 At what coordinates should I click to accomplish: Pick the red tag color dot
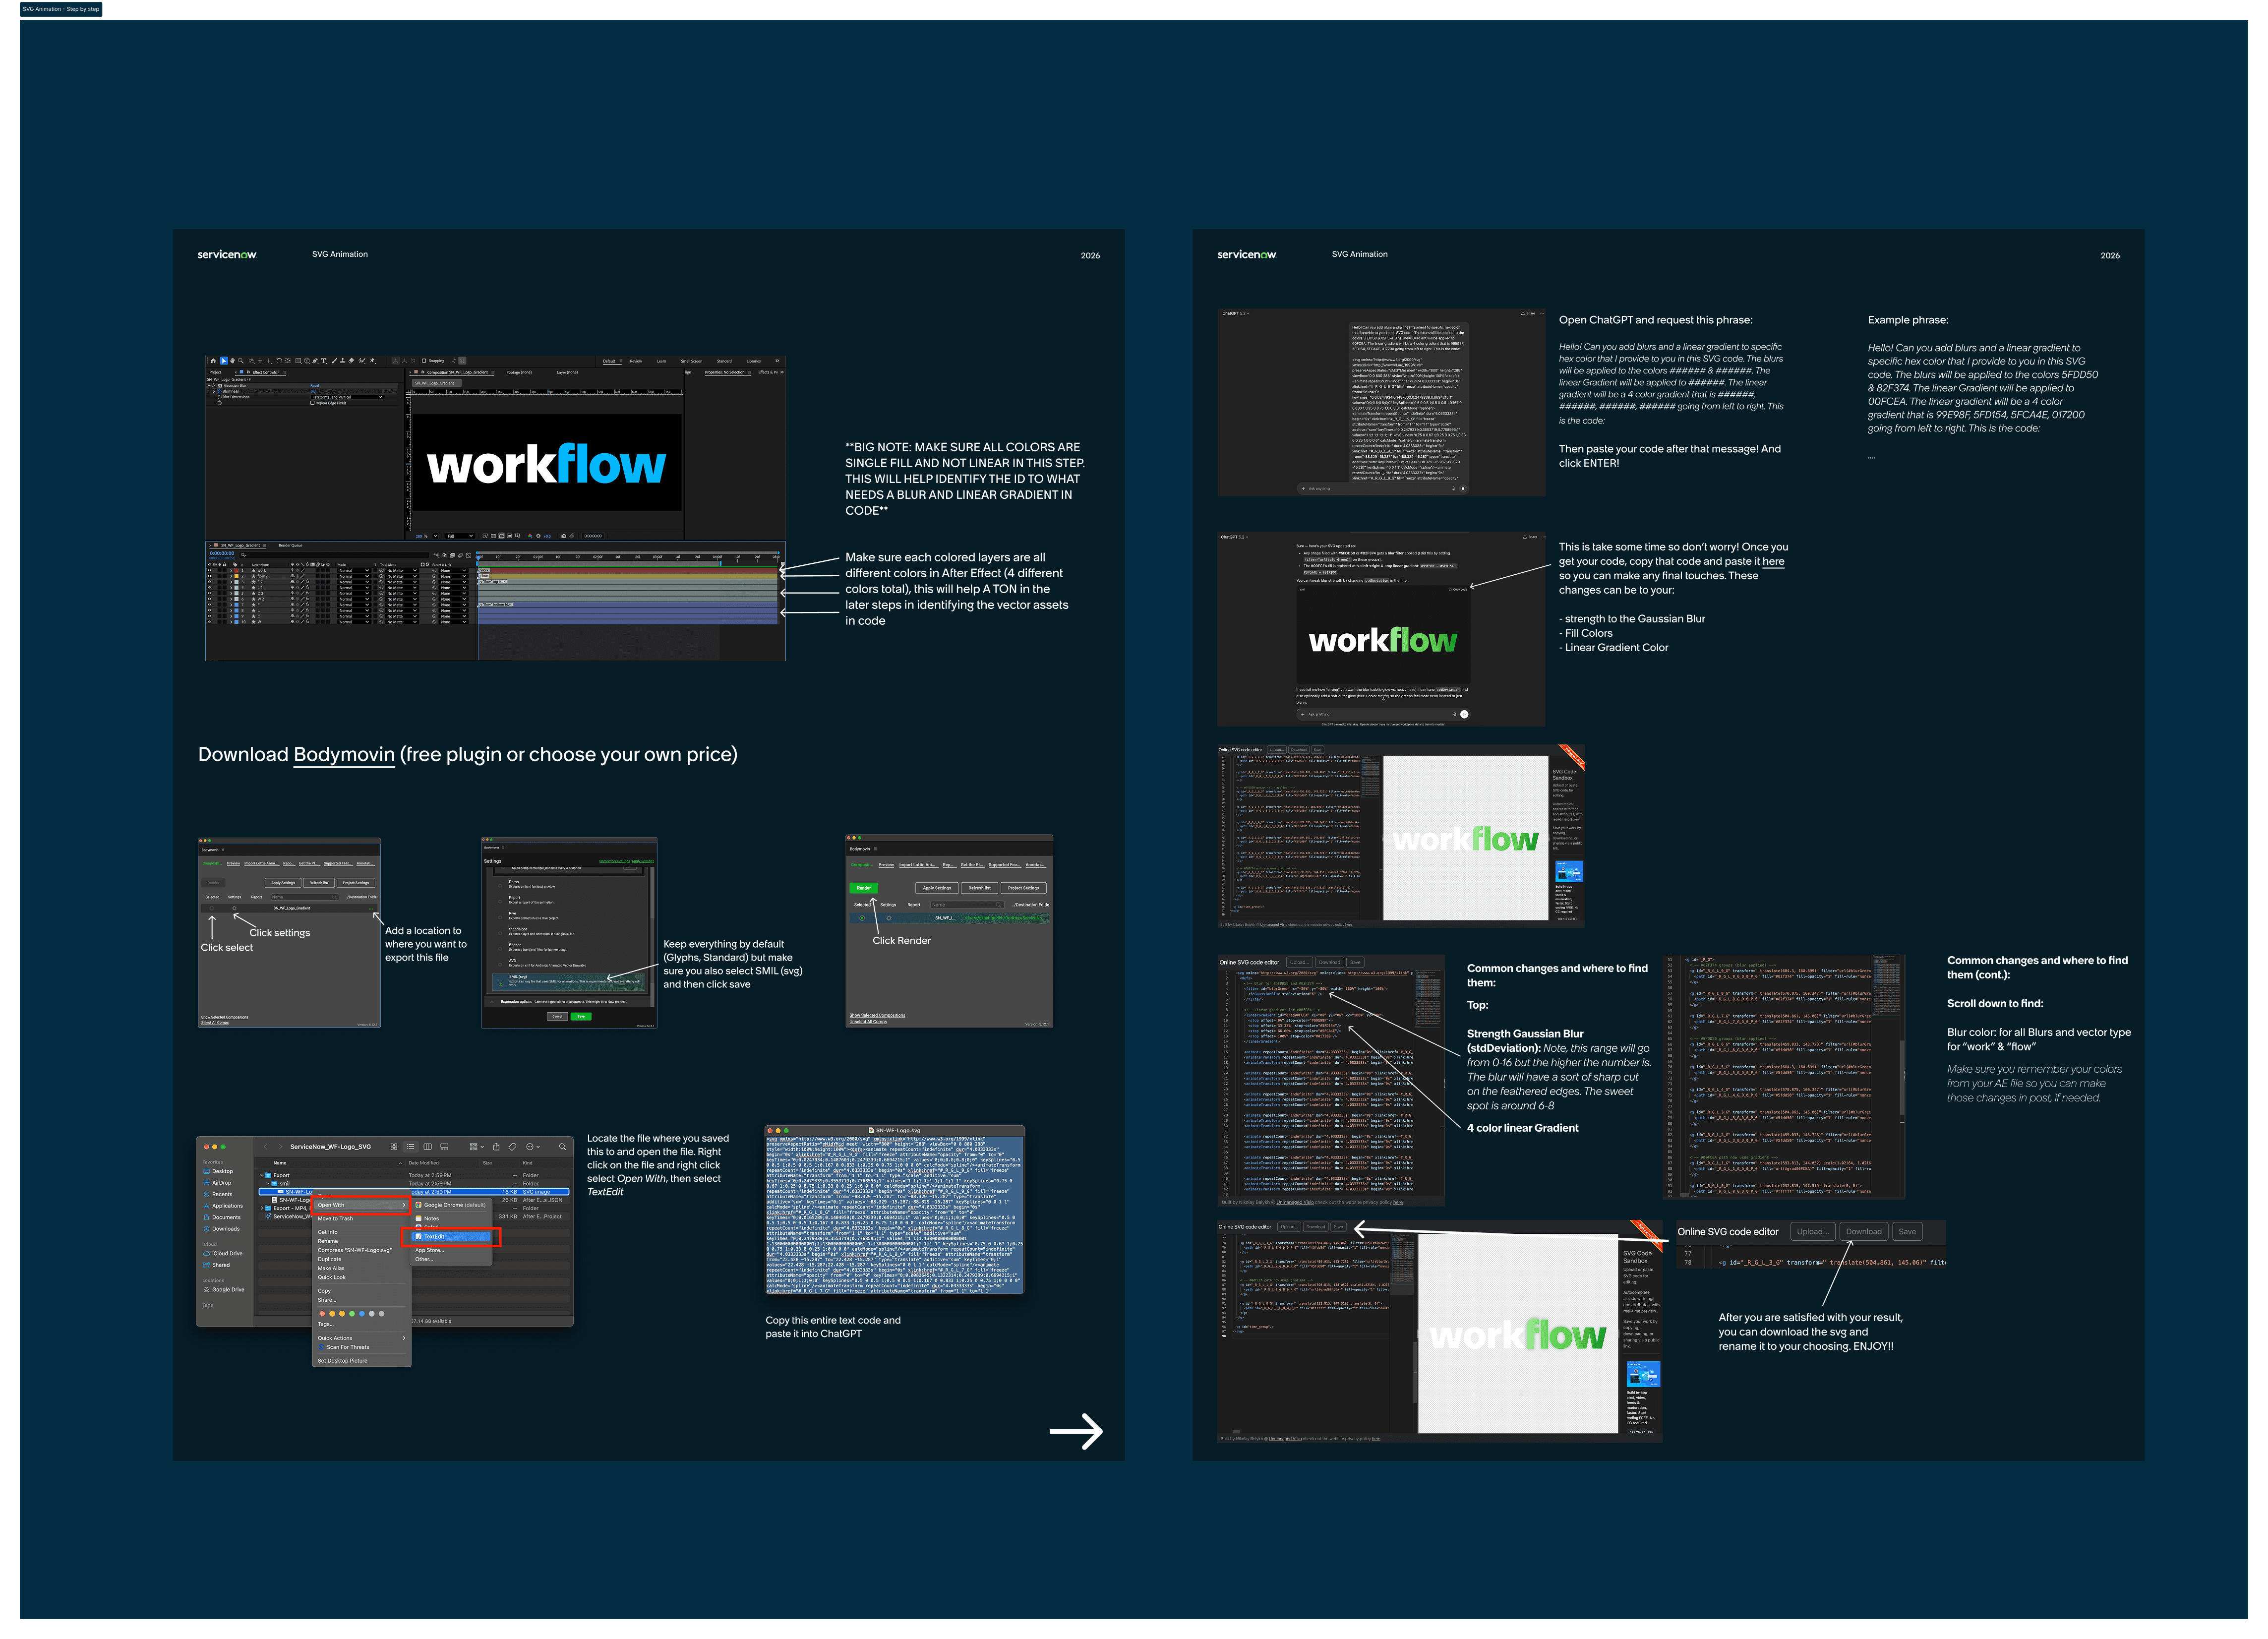pos(322,1313)
